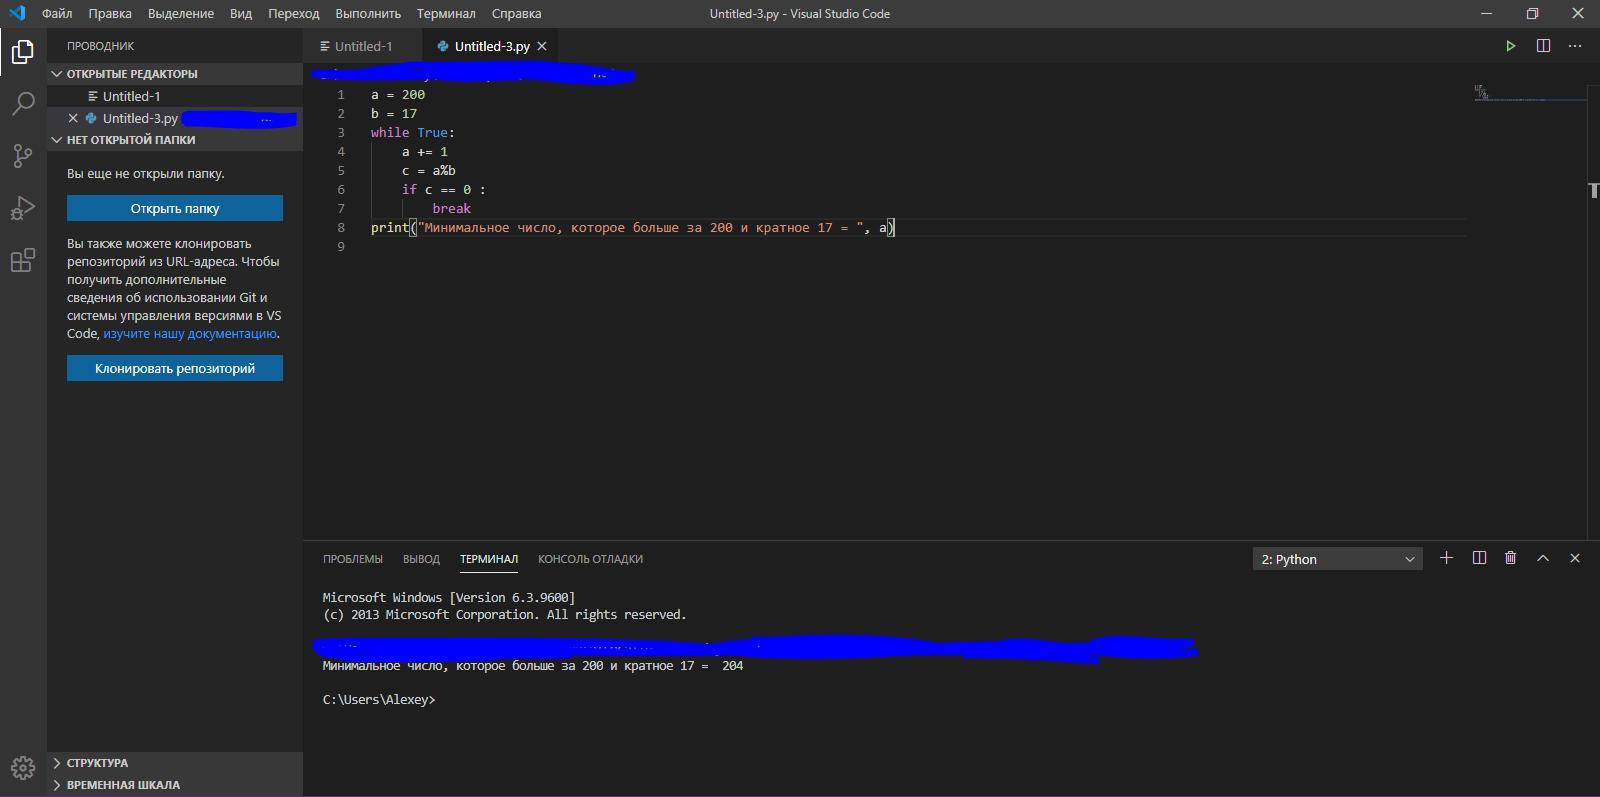This screenshot has height=797, width=1600.
Task: Open the Терминал menu in menu bar
Action: [x=446, y=14]
